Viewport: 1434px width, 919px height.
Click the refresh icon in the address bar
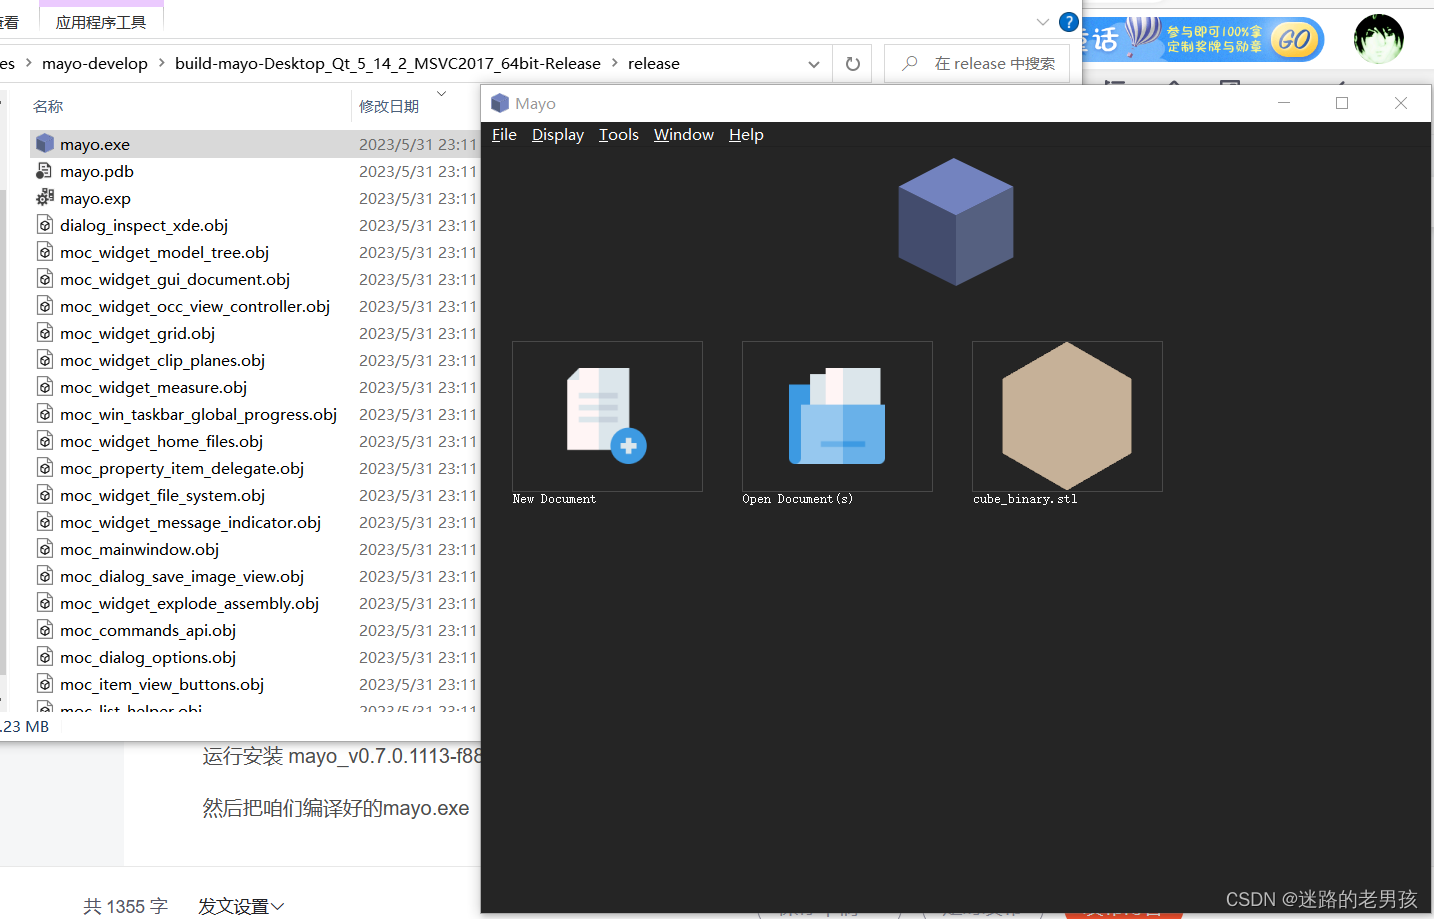(x=851, y=62)
